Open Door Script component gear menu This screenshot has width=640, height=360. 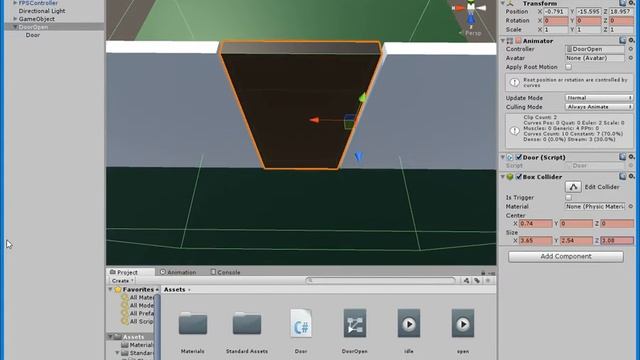tap(631, 157)
